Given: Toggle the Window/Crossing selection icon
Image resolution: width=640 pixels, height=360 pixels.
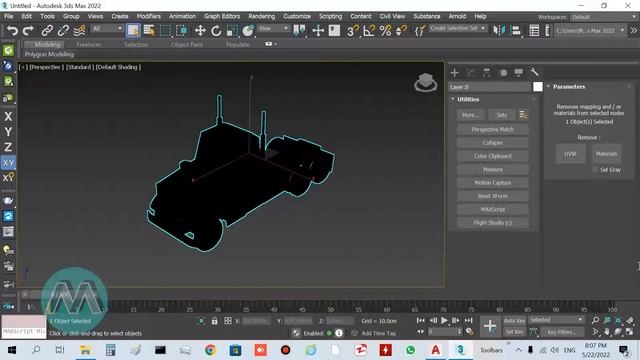Looking at the screenshot, I should 182,31.
